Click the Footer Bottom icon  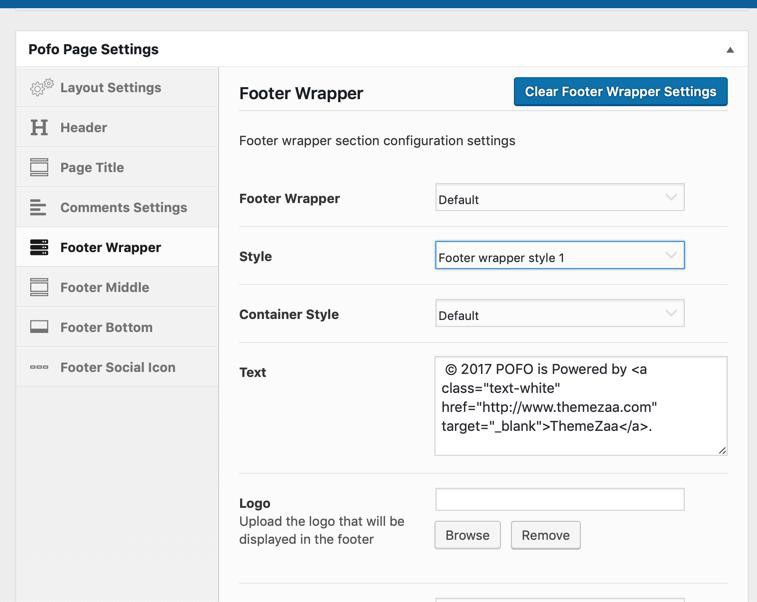pyautogui.click(x=39, y=328)
